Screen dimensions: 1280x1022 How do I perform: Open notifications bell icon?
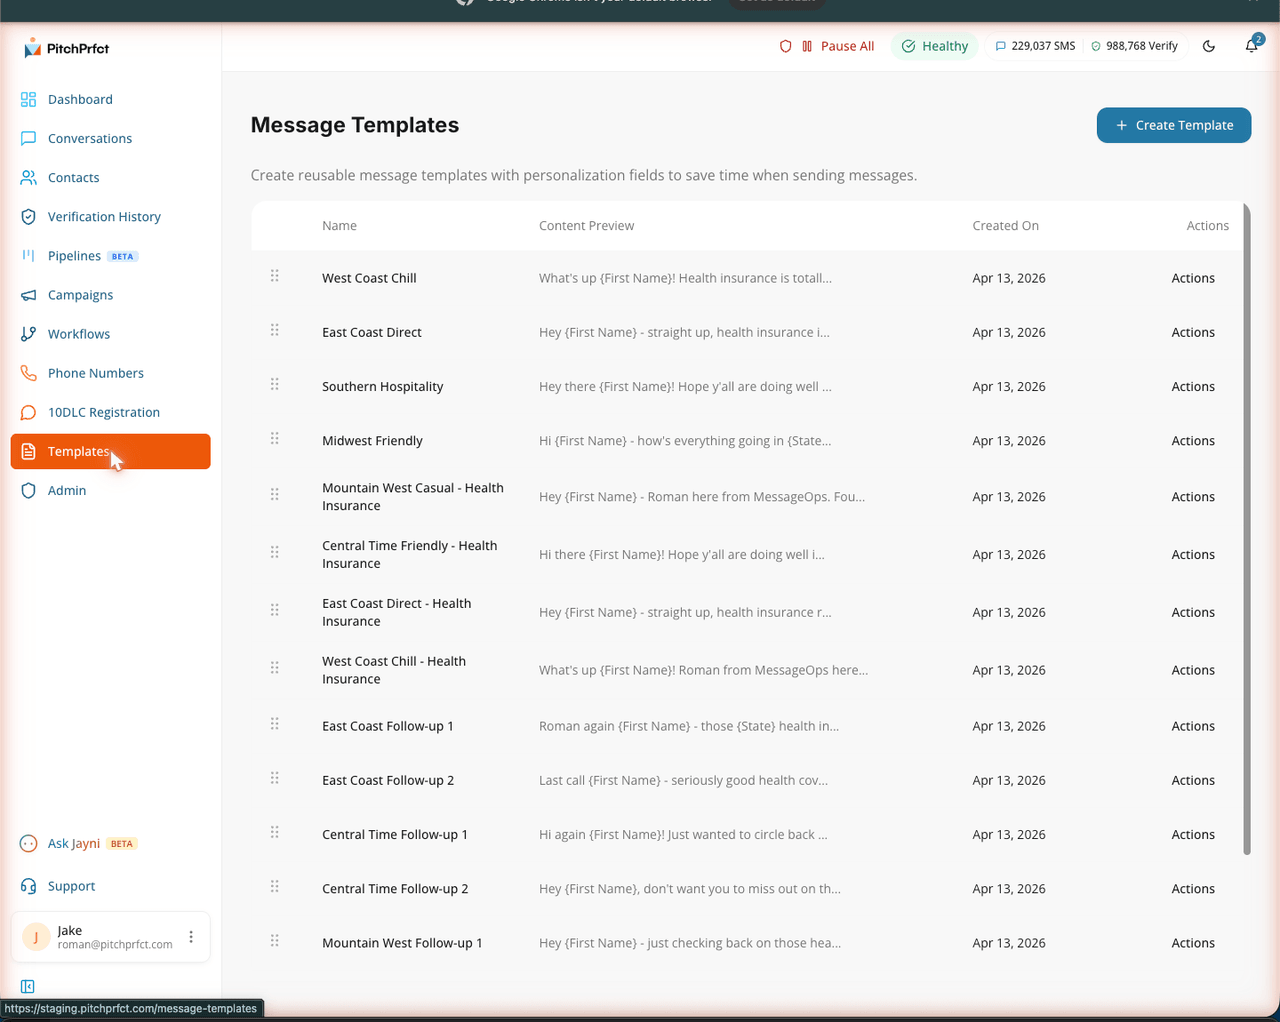point(1251,46)
